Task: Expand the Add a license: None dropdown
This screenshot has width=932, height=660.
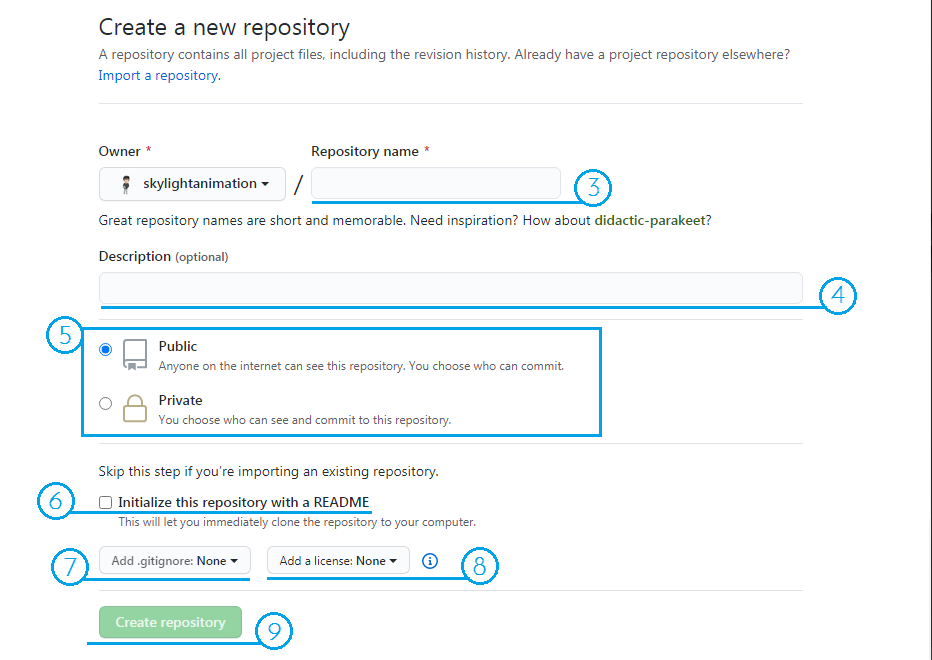Action: 337,561
